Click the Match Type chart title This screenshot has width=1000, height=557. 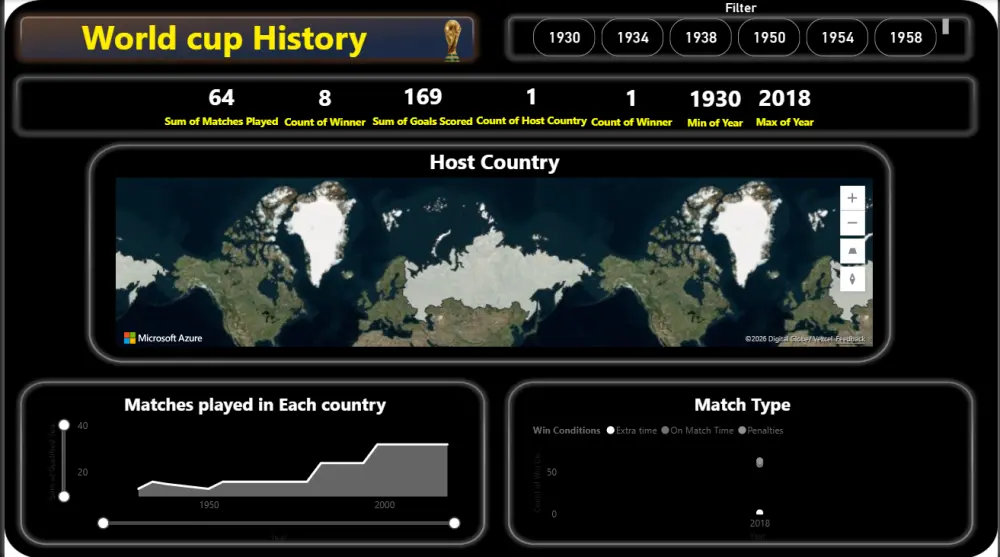(x=742, y=405)
